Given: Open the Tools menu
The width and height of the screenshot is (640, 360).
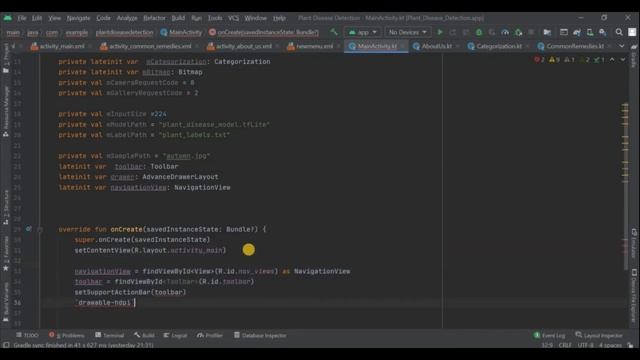Looking at the screenshot, I should (x=215, y=18).
